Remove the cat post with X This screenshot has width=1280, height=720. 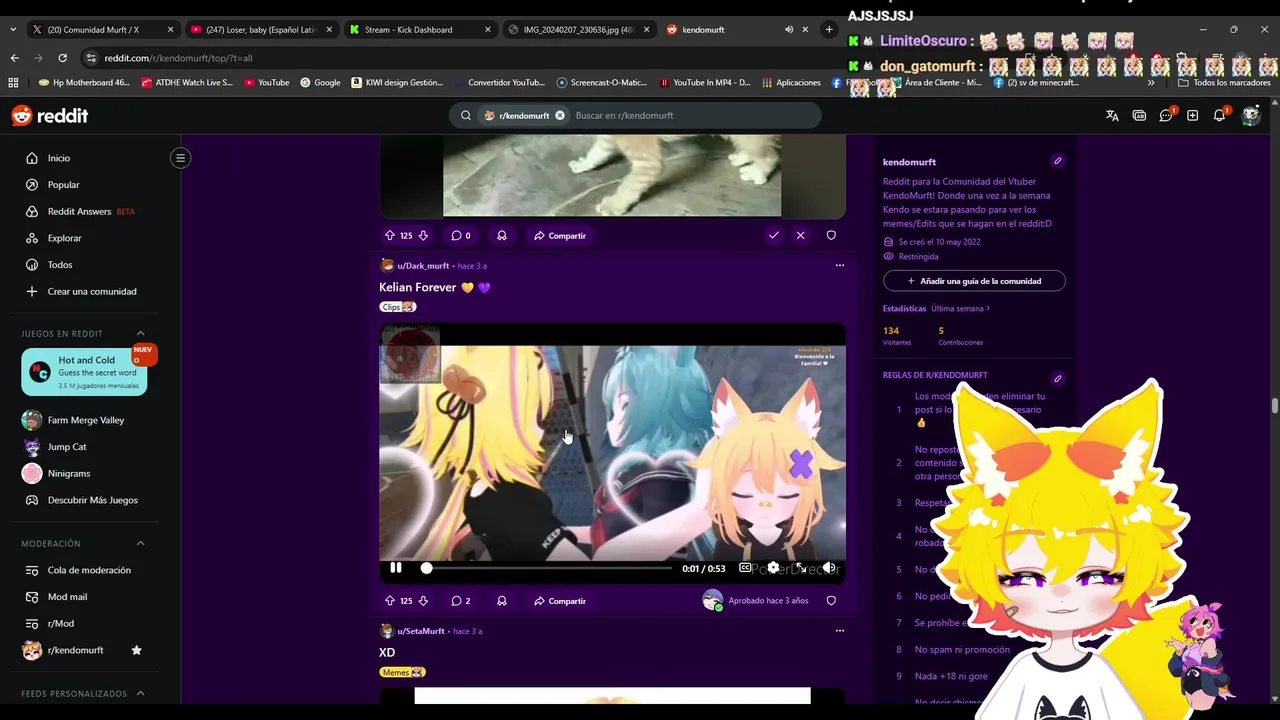coord(800,235)
